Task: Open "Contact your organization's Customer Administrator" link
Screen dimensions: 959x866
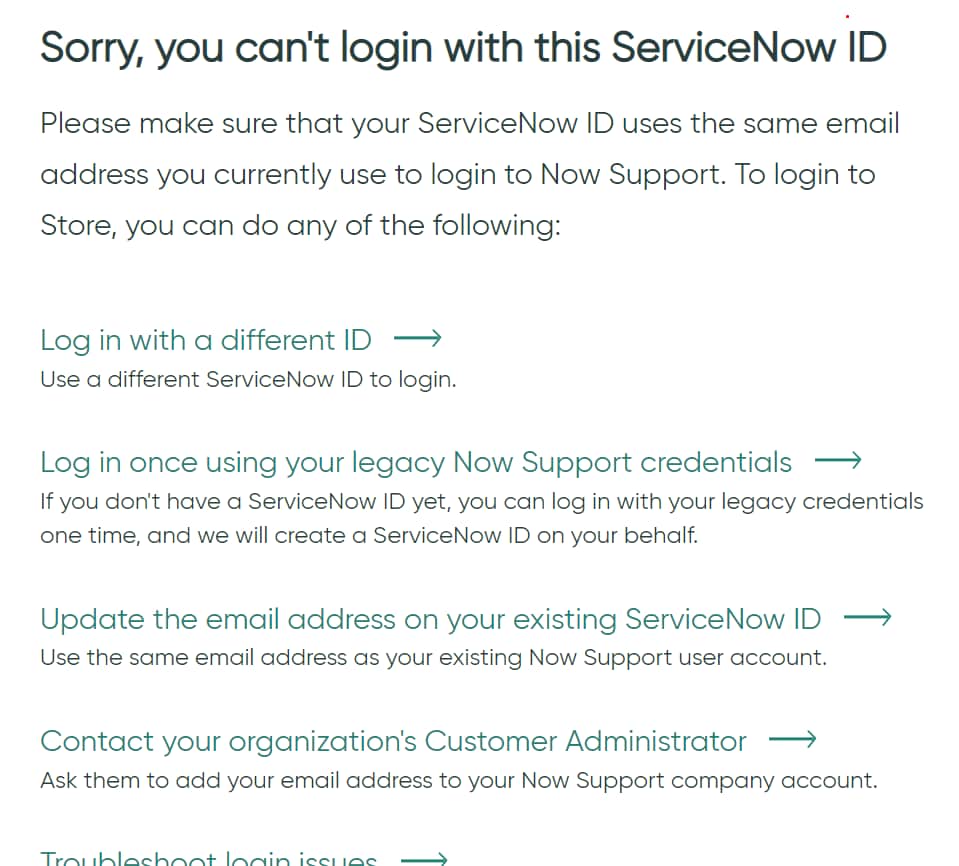Action: click(x=392, y=741)
